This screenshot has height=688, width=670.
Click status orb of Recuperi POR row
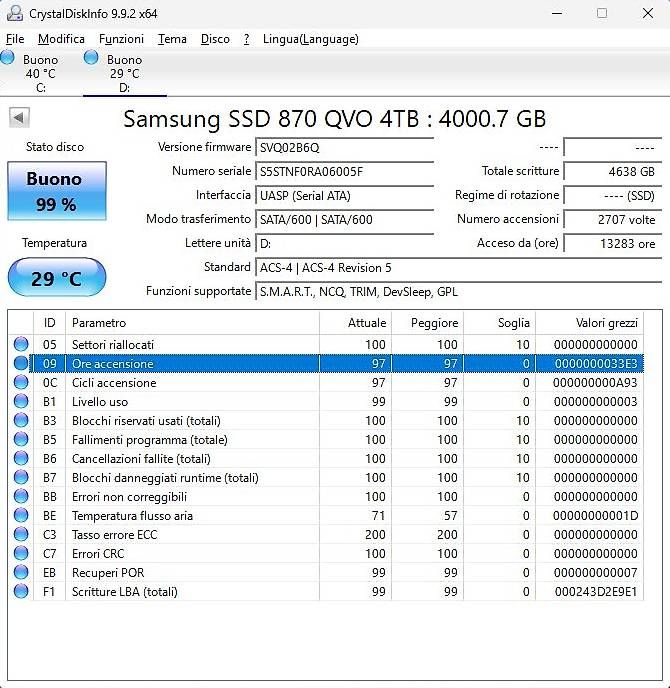(21, 573)
